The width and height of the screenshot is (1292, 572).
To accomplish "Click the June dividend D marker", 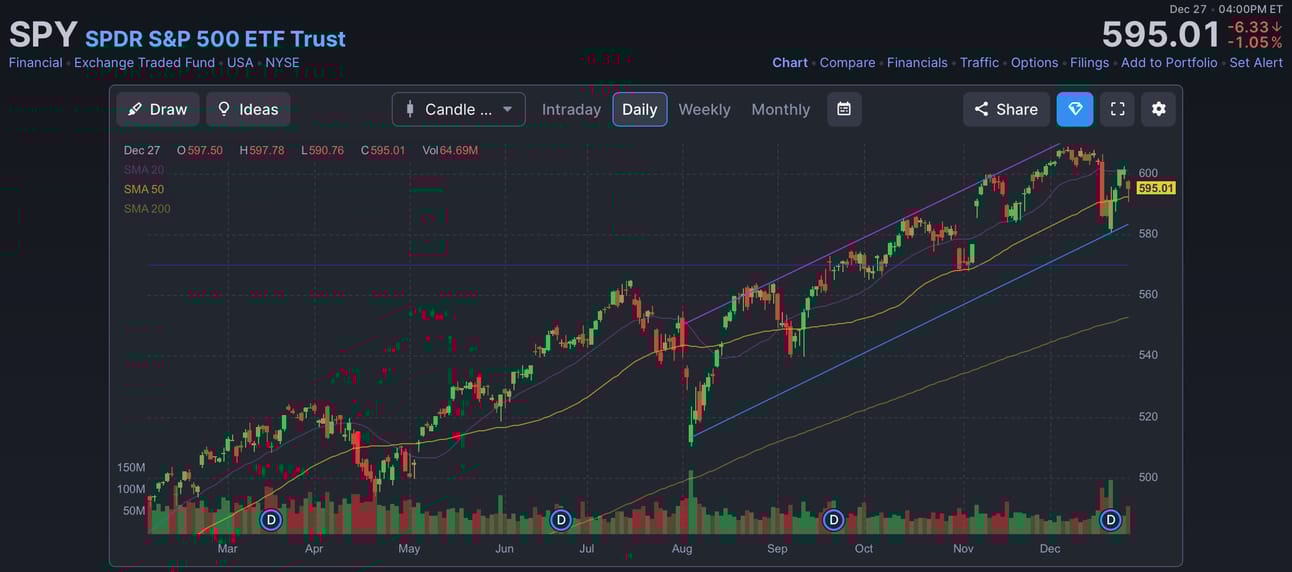I will coord(561,520).
